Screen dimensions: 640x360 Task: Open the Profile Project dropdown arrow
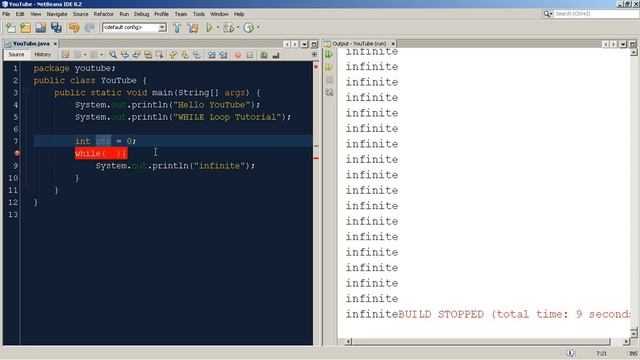point(258,28)
